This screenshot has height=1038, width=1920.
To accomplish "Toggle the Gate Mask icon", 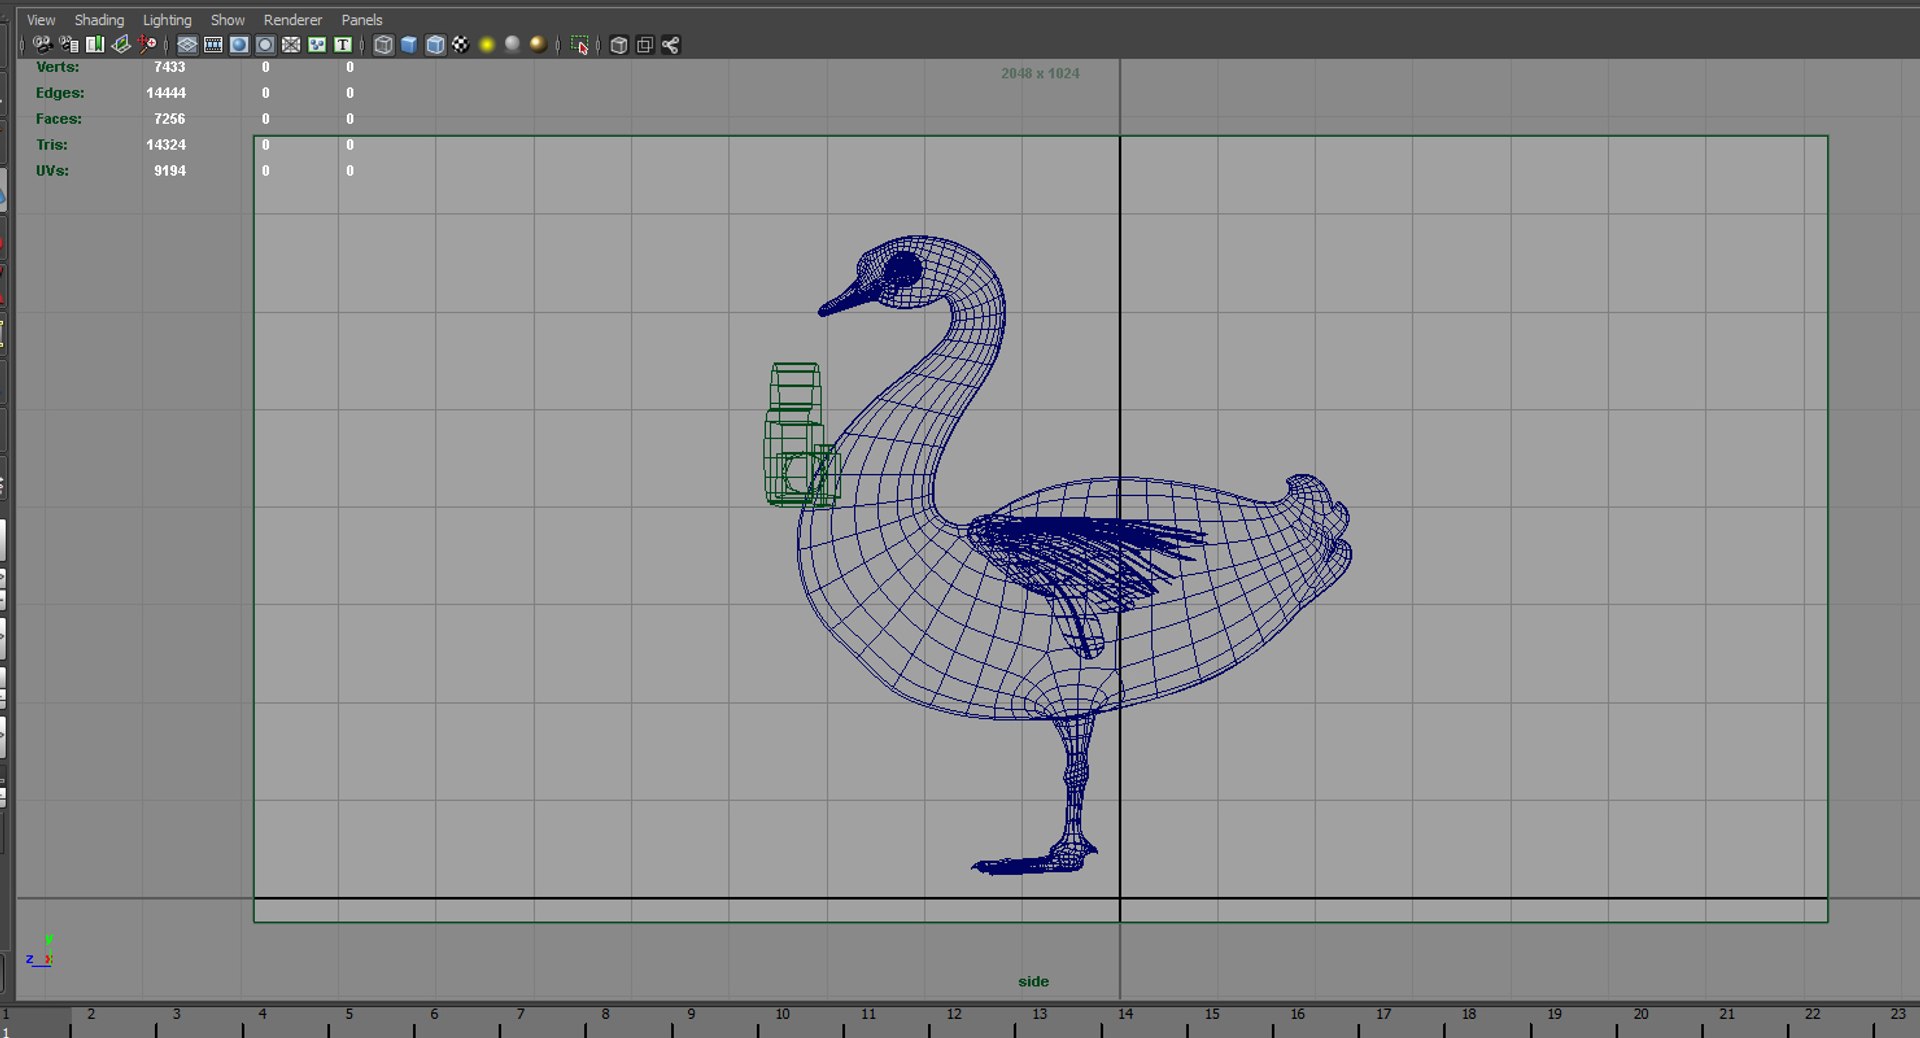I will [265, 44].
